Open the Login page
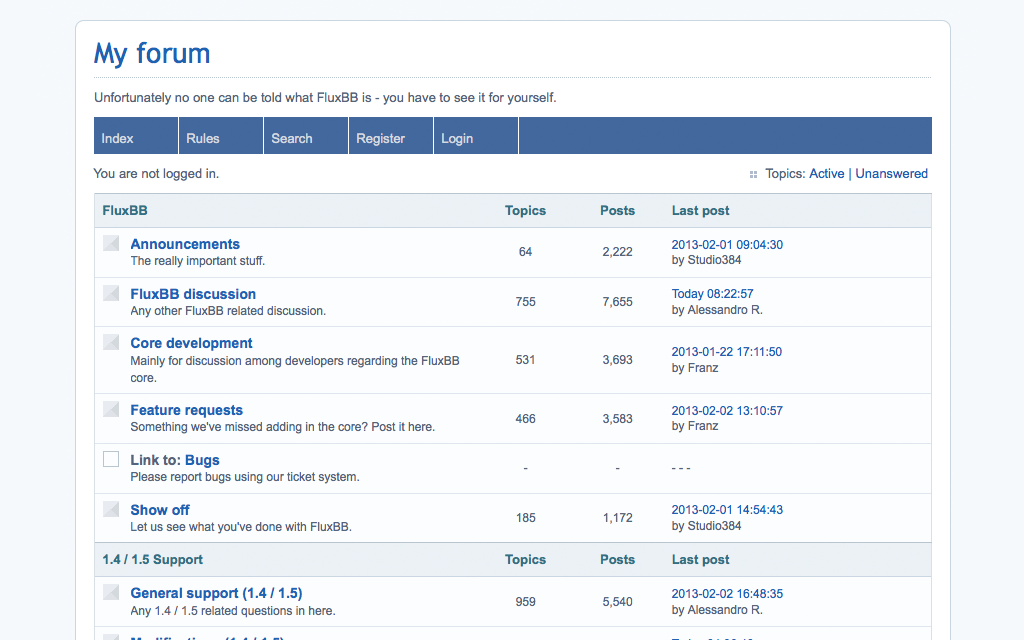Viewport: 1024px width, 640px height. pos(457,138)
